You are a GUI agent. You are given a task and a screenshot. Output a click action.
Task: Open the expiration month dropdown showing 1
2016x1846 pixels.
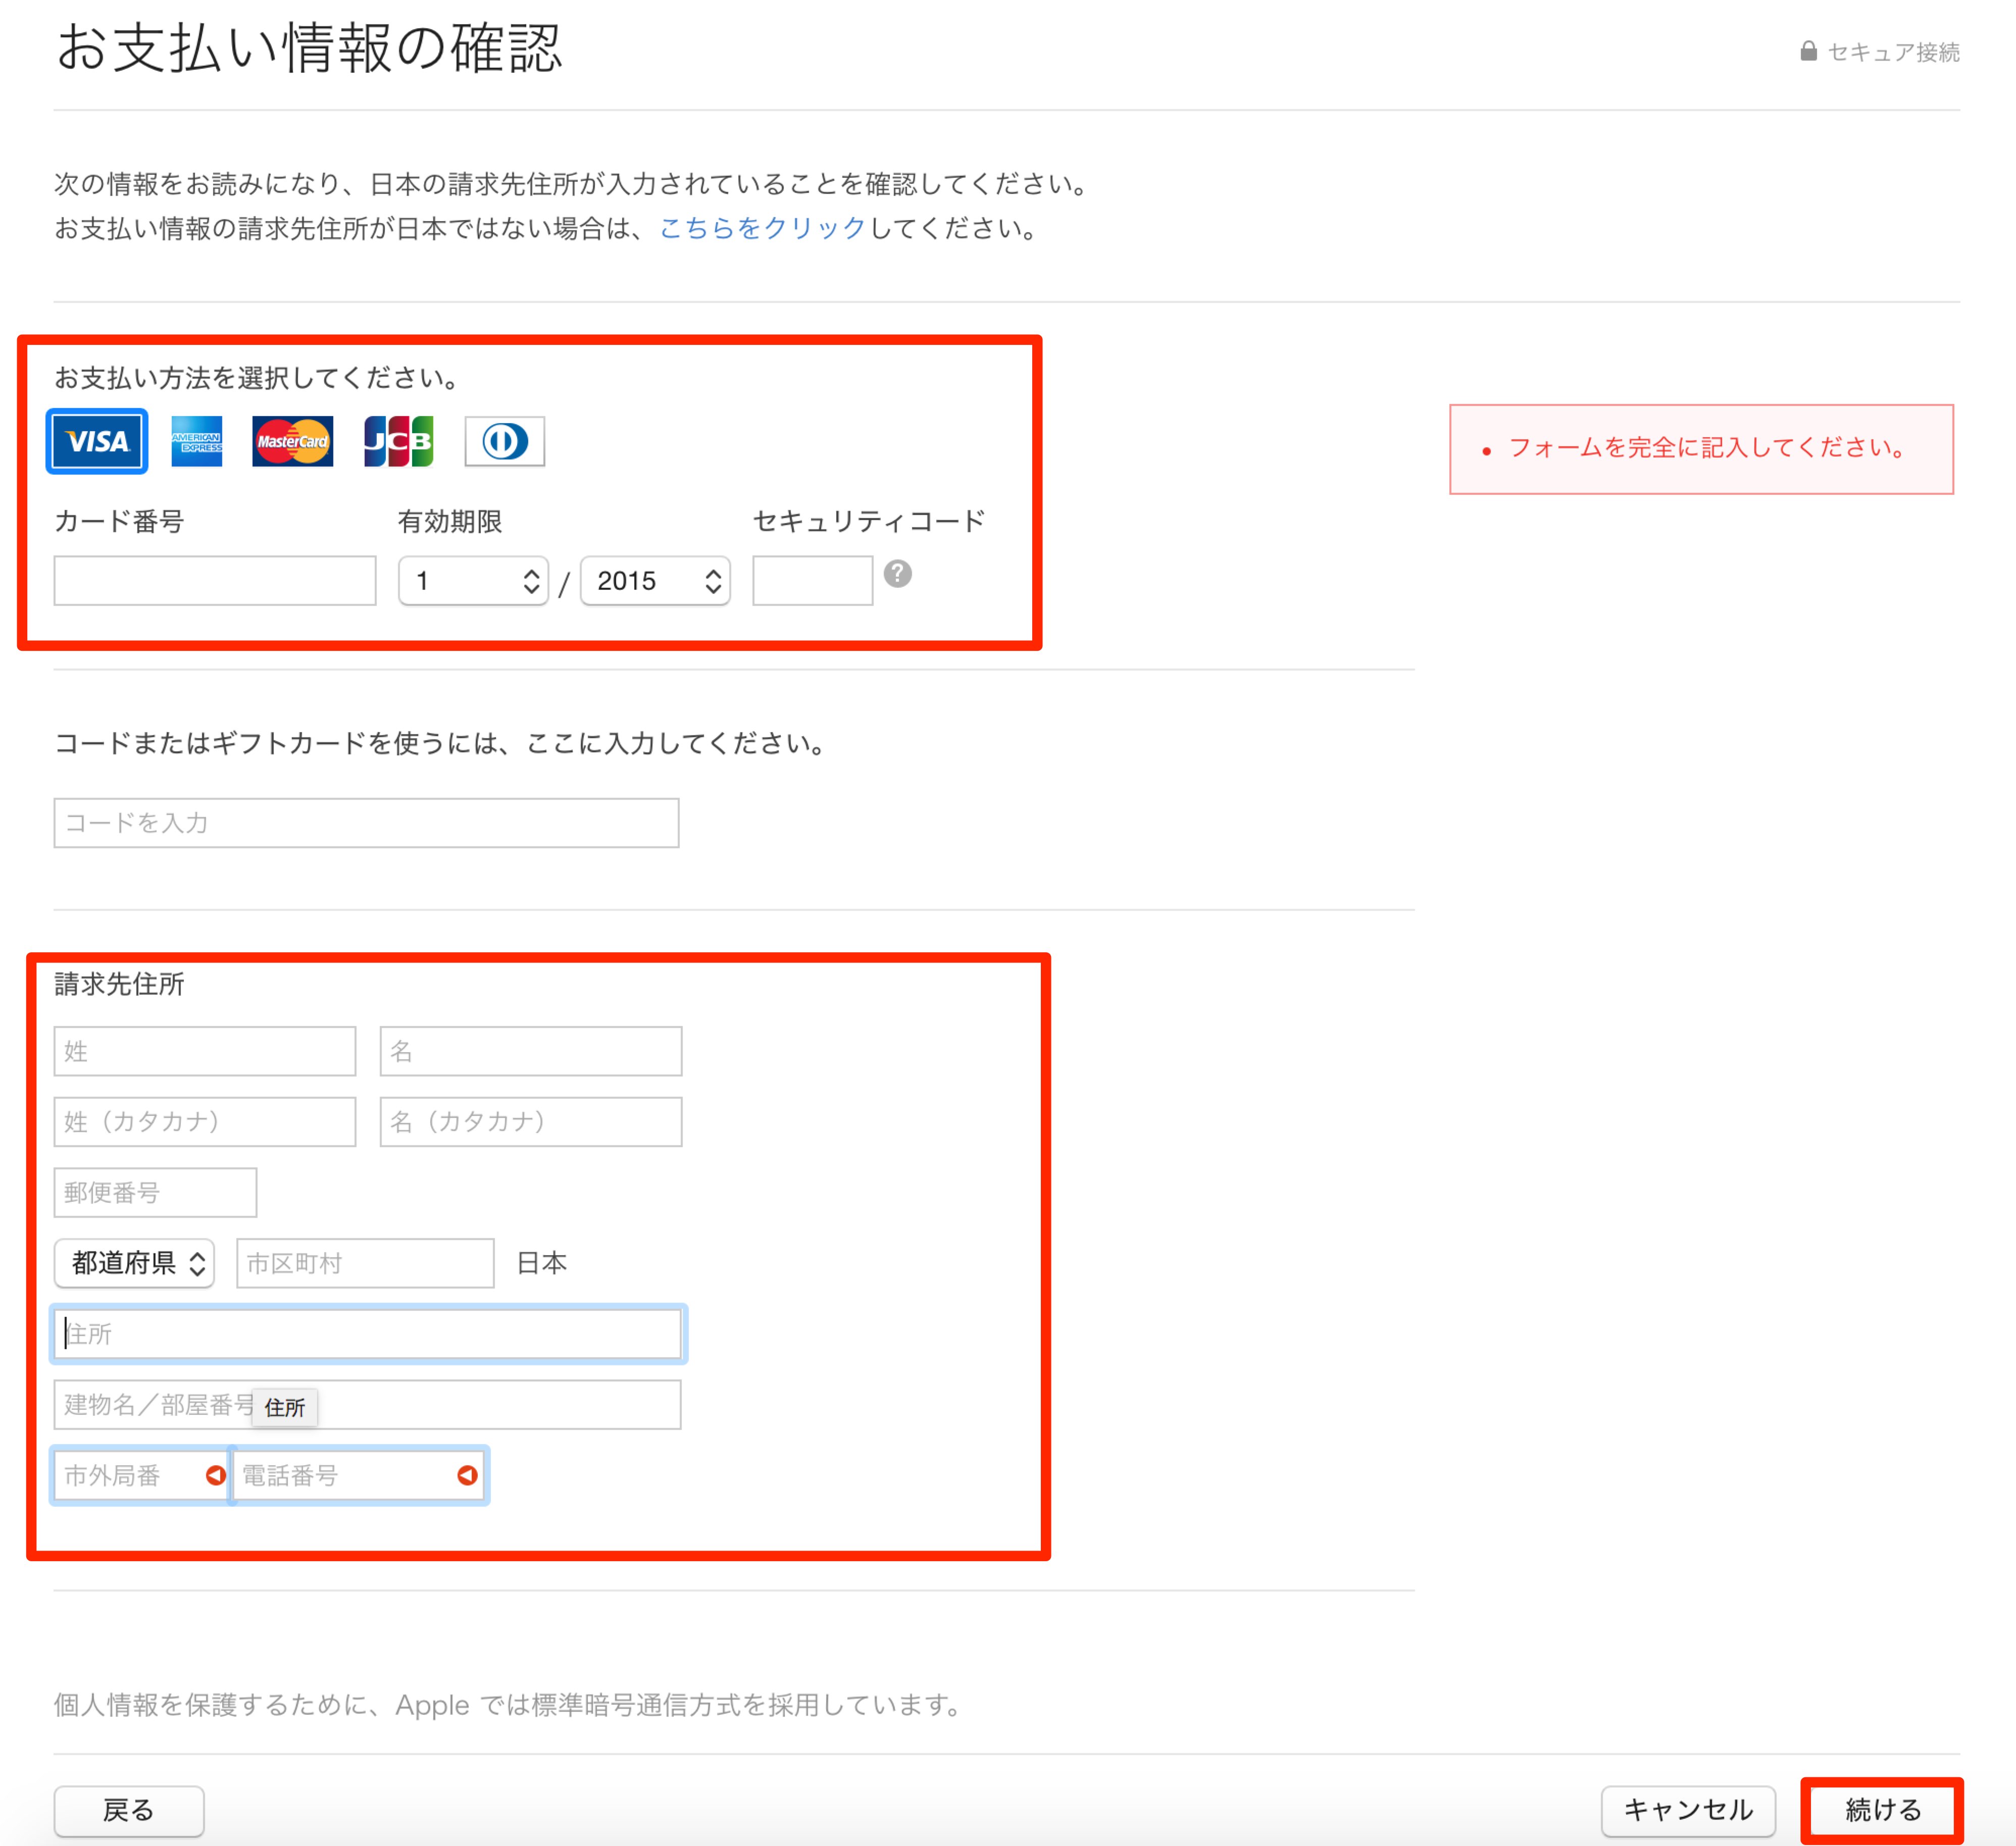473,581
